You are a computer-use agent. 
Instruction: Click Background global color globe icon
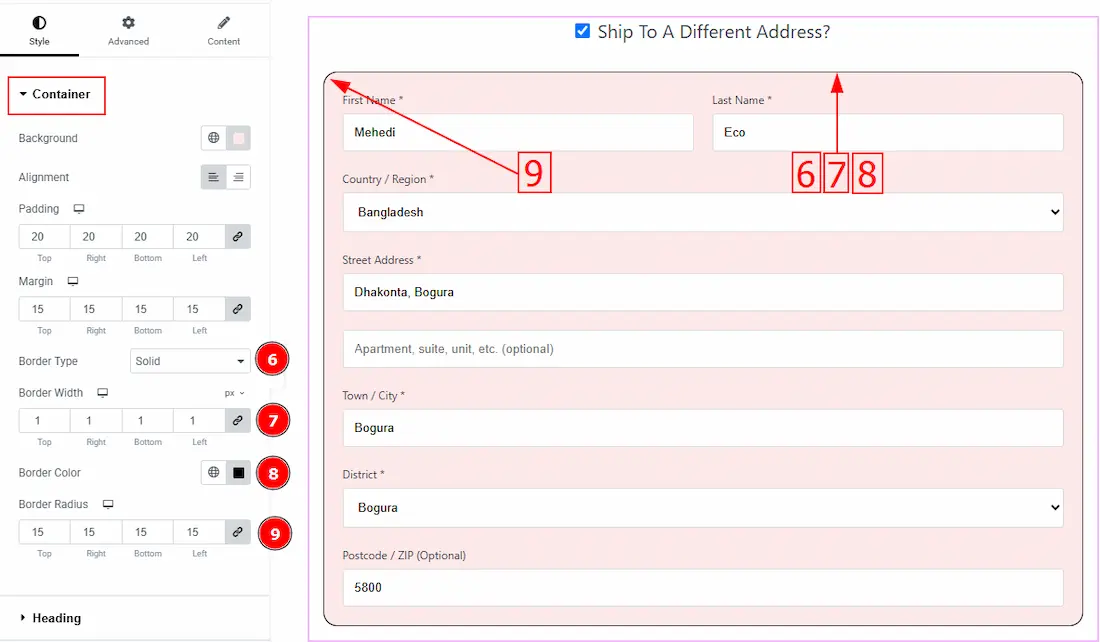pos(213,138)
